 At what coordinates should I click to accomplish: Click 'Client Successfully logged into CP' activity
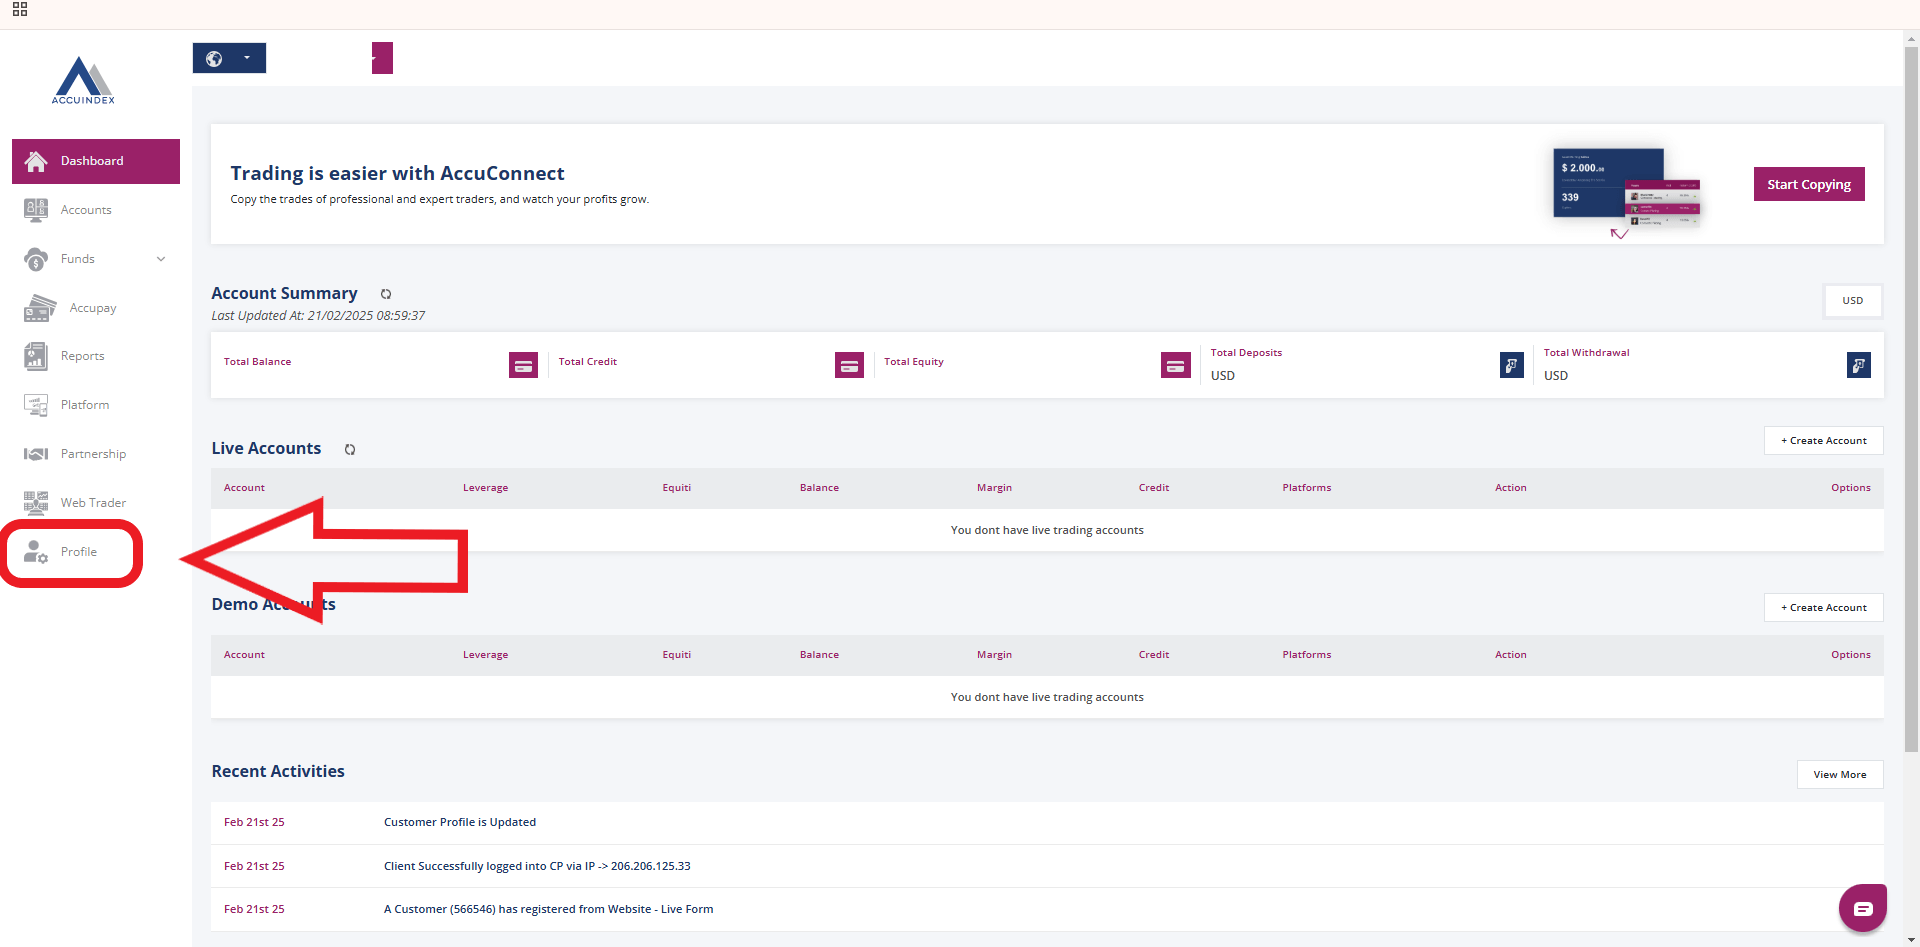click(537, 866)
